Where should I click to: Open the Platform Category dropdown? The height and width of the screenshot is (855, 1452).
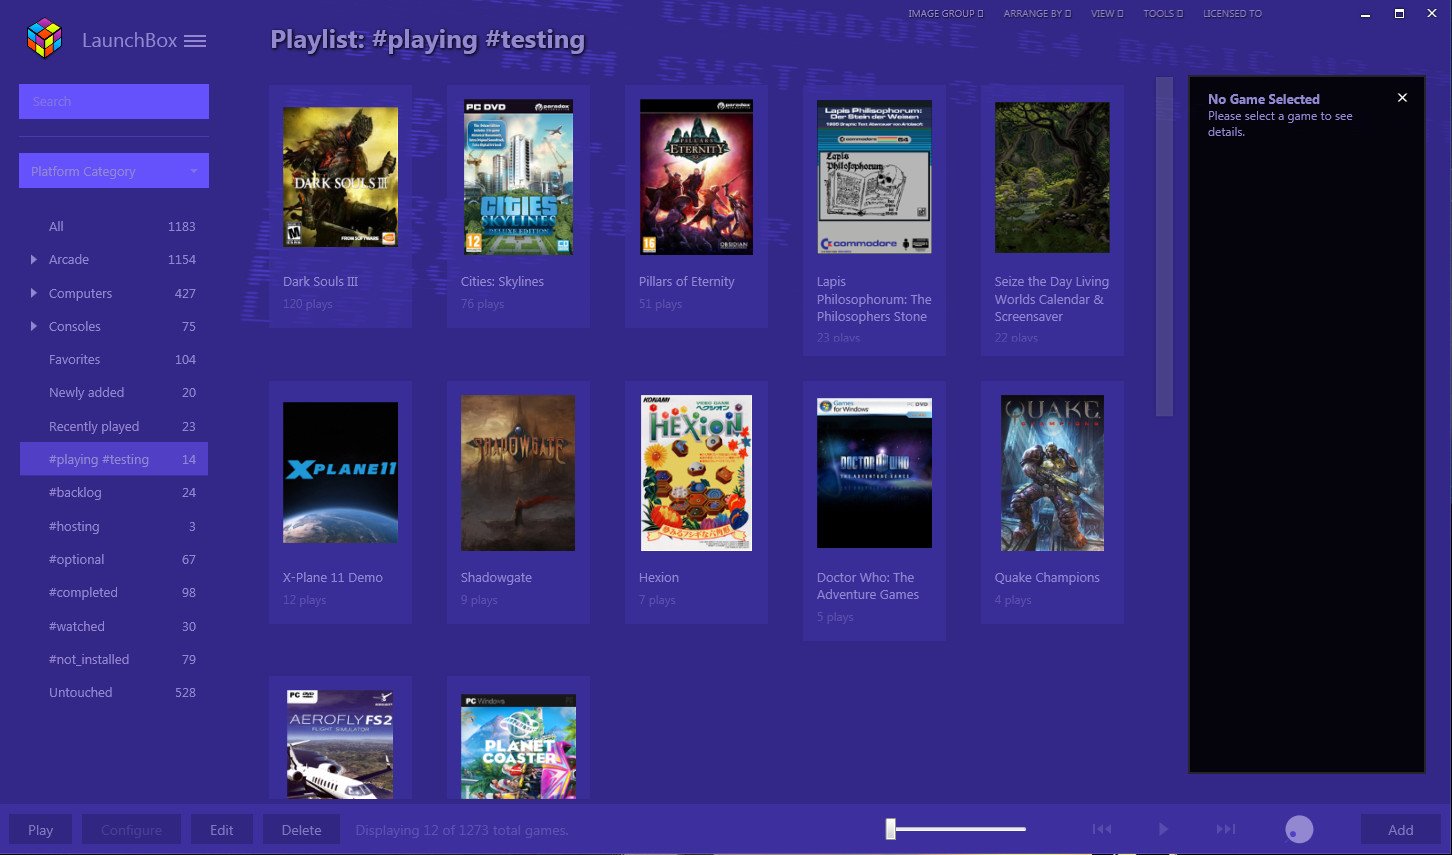point(114,171)
